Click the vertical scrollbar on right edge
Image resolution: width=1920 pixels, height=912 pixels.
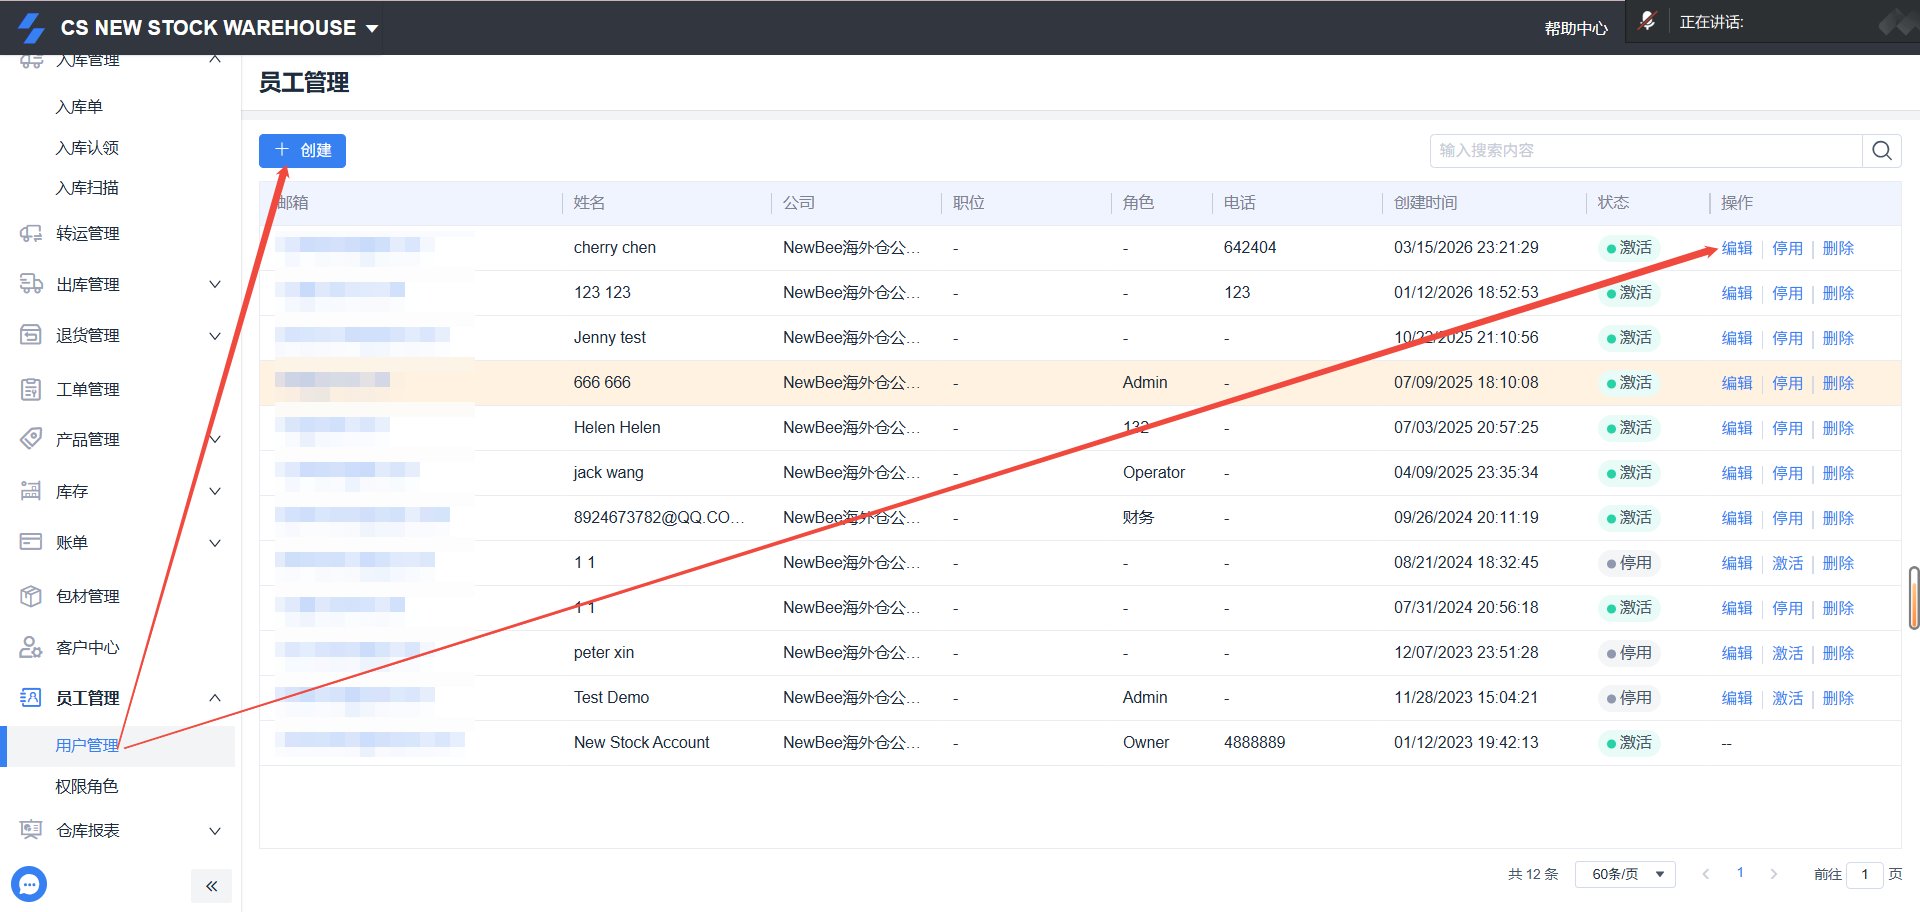[1913, 598]
